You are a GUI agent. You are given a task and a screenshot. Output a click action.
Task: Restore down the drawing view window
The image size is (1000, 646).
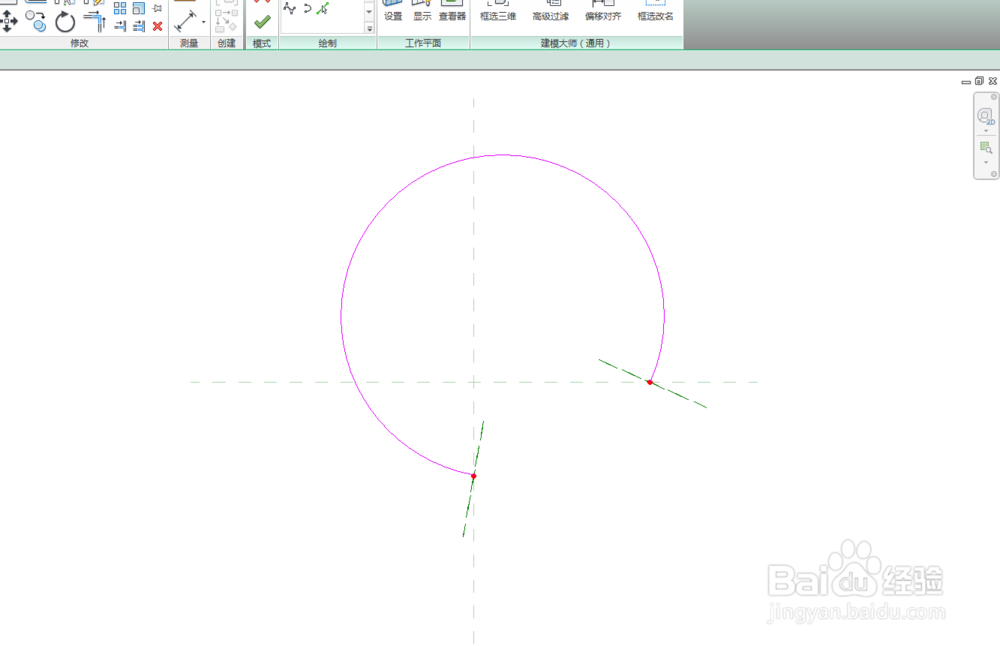(979, 81)
